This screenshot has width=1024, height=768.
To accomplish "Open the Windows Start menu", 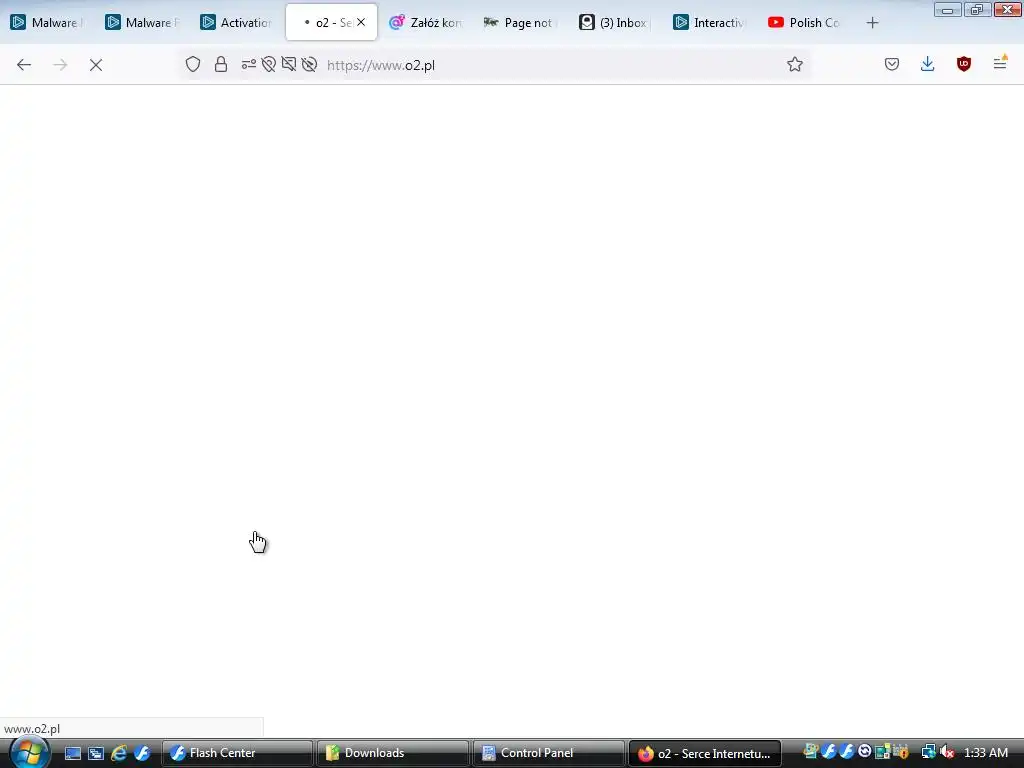I will tap(28, 753).
